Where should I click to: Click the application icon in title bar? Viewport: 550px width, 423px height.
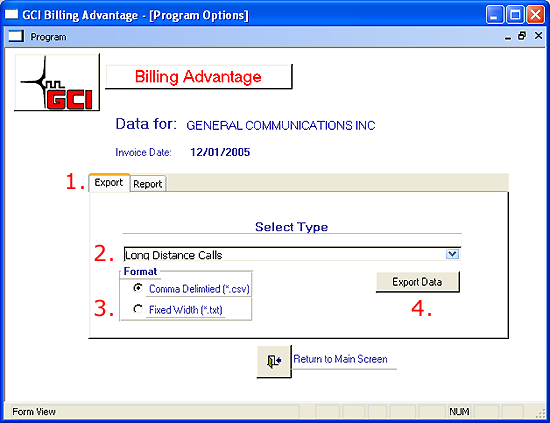coord(11,14)
